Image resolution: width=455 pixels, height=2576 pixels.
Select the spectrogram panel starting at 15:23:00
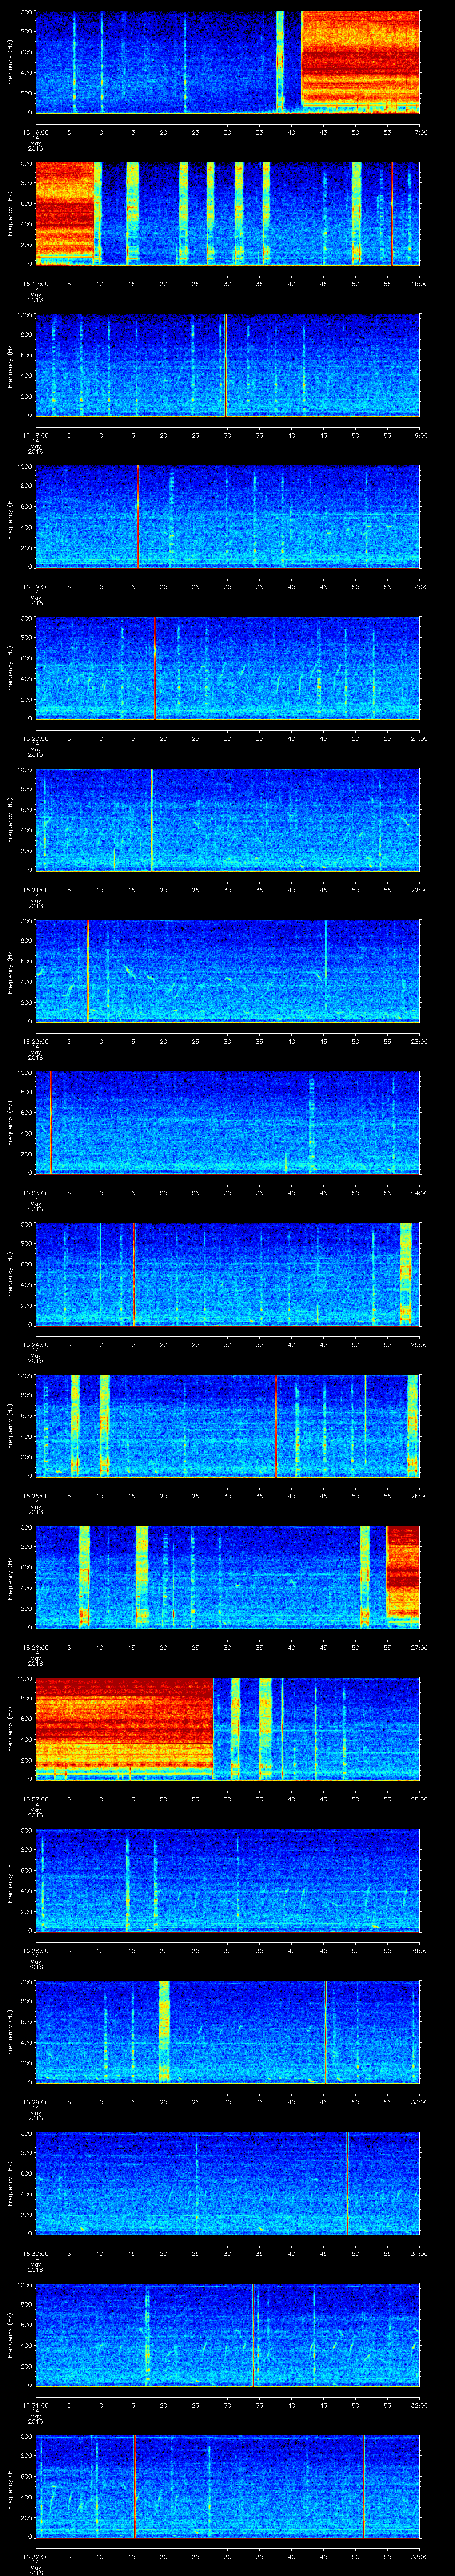click(228, 1122)
